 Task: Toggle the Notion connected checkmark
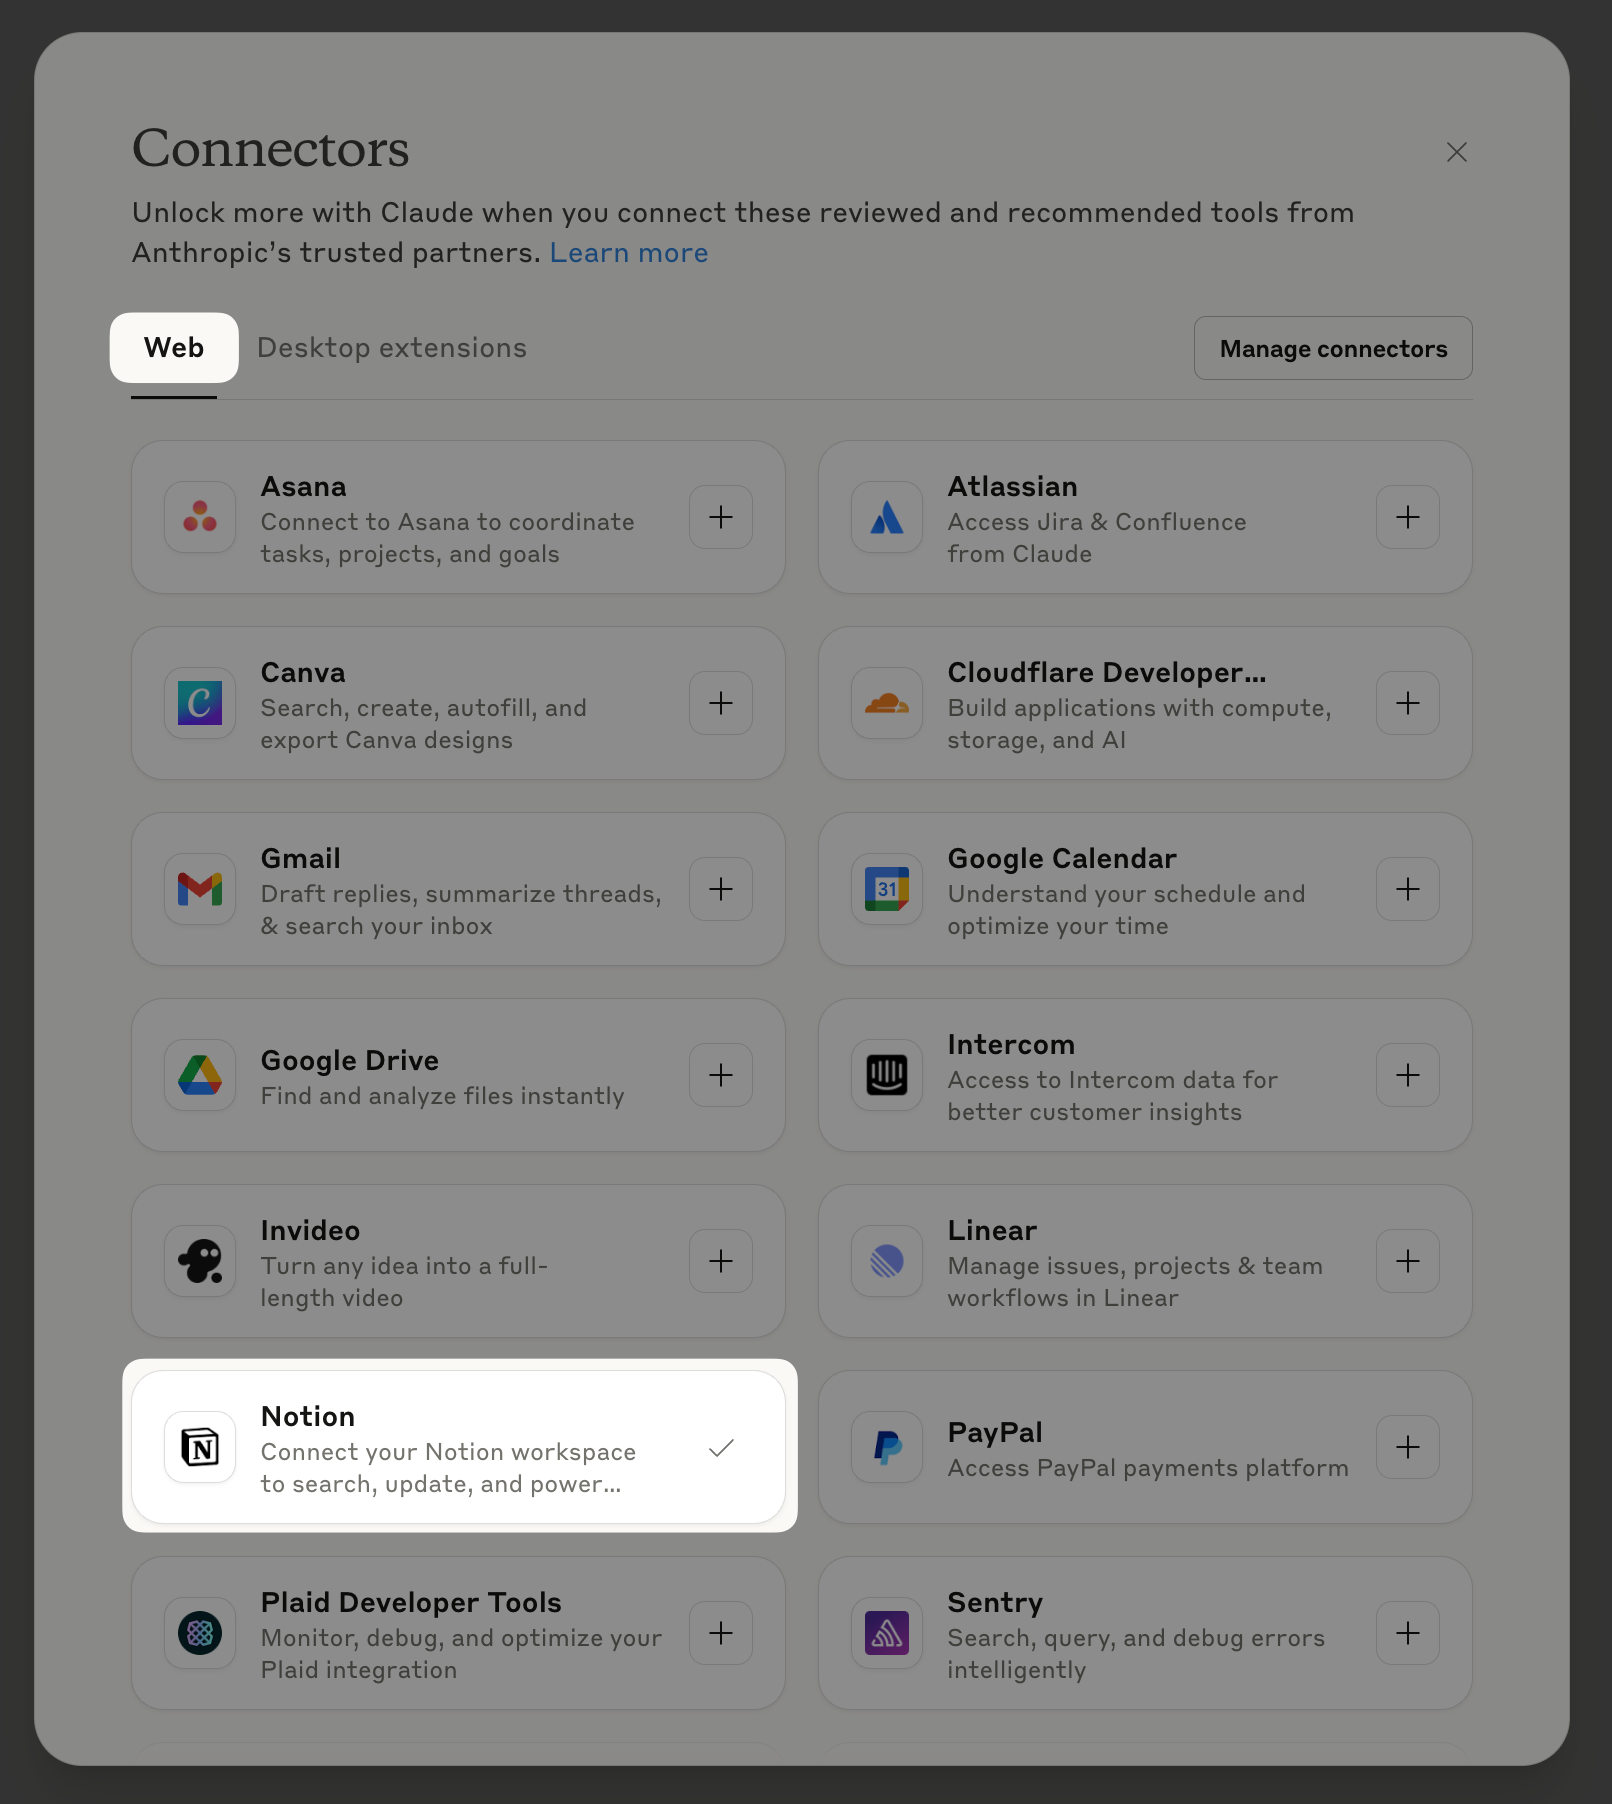coord(721,1447)
